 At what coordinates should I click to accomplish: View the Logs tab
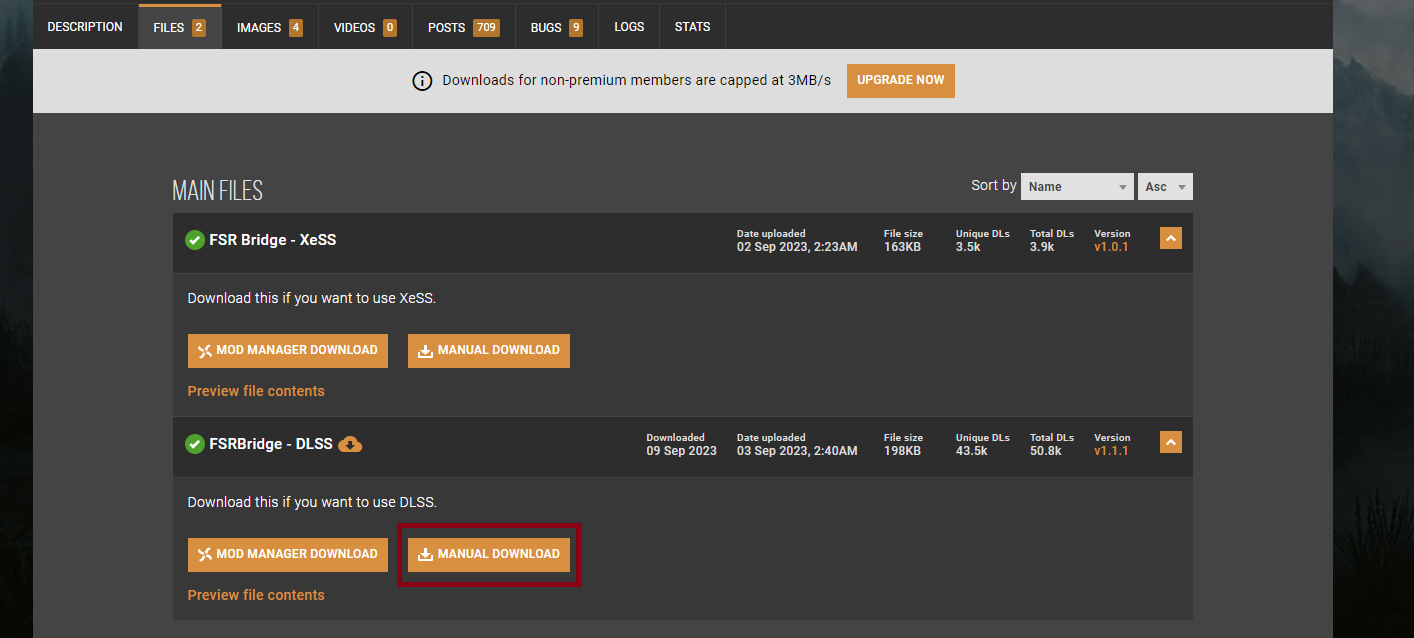(x=629, y=27)
